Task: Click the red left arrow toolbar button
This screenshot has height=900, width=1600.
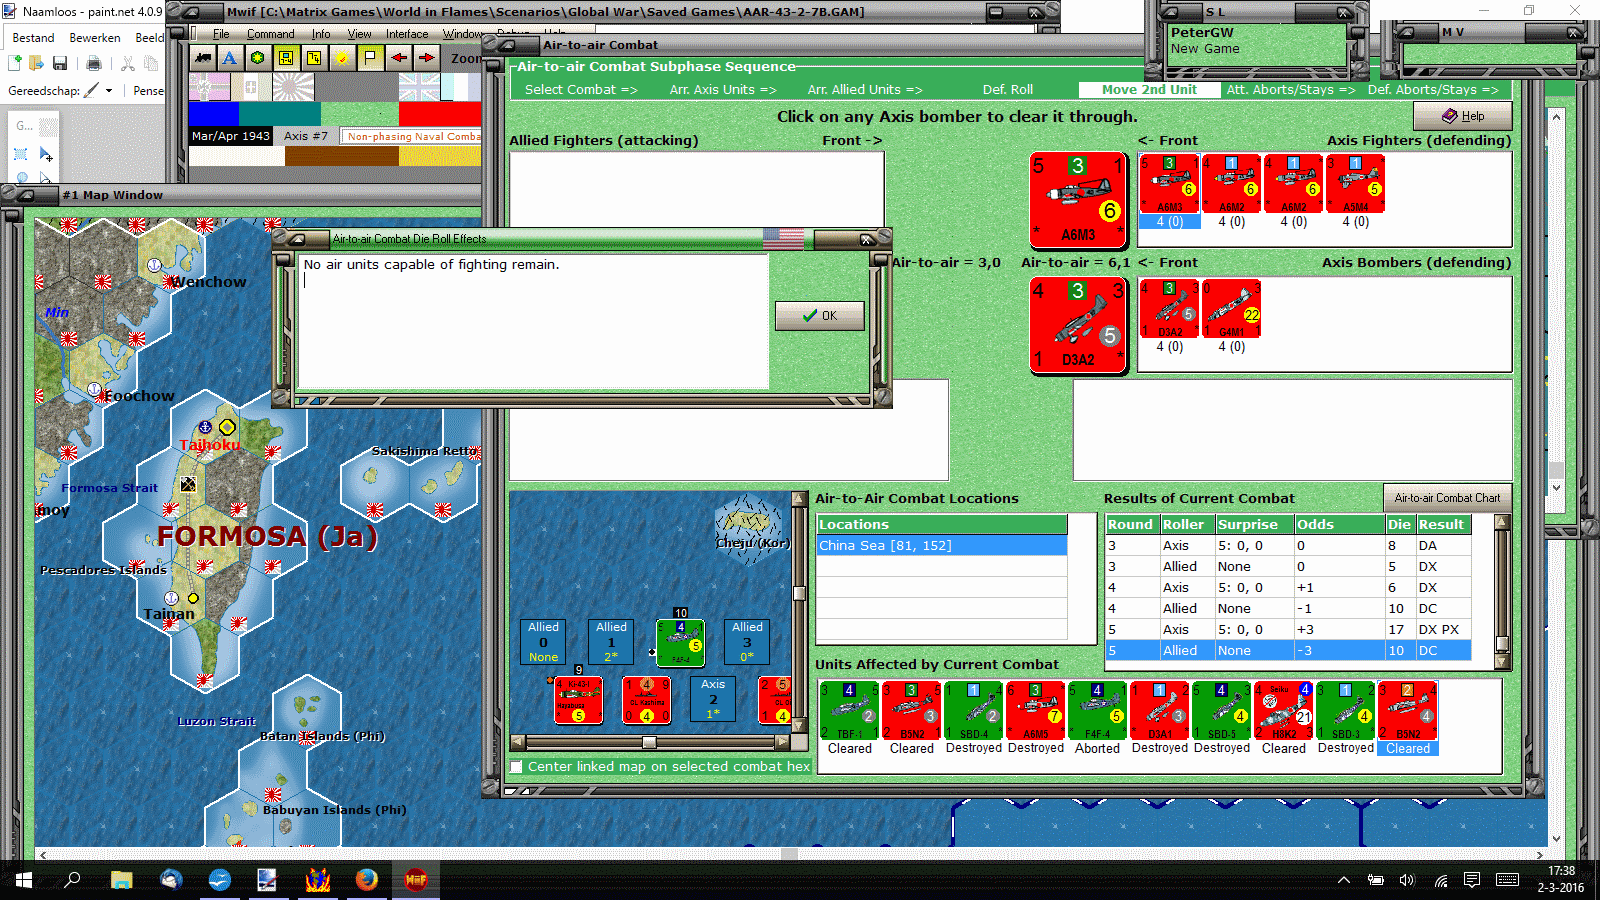Action: click(399, 58)
